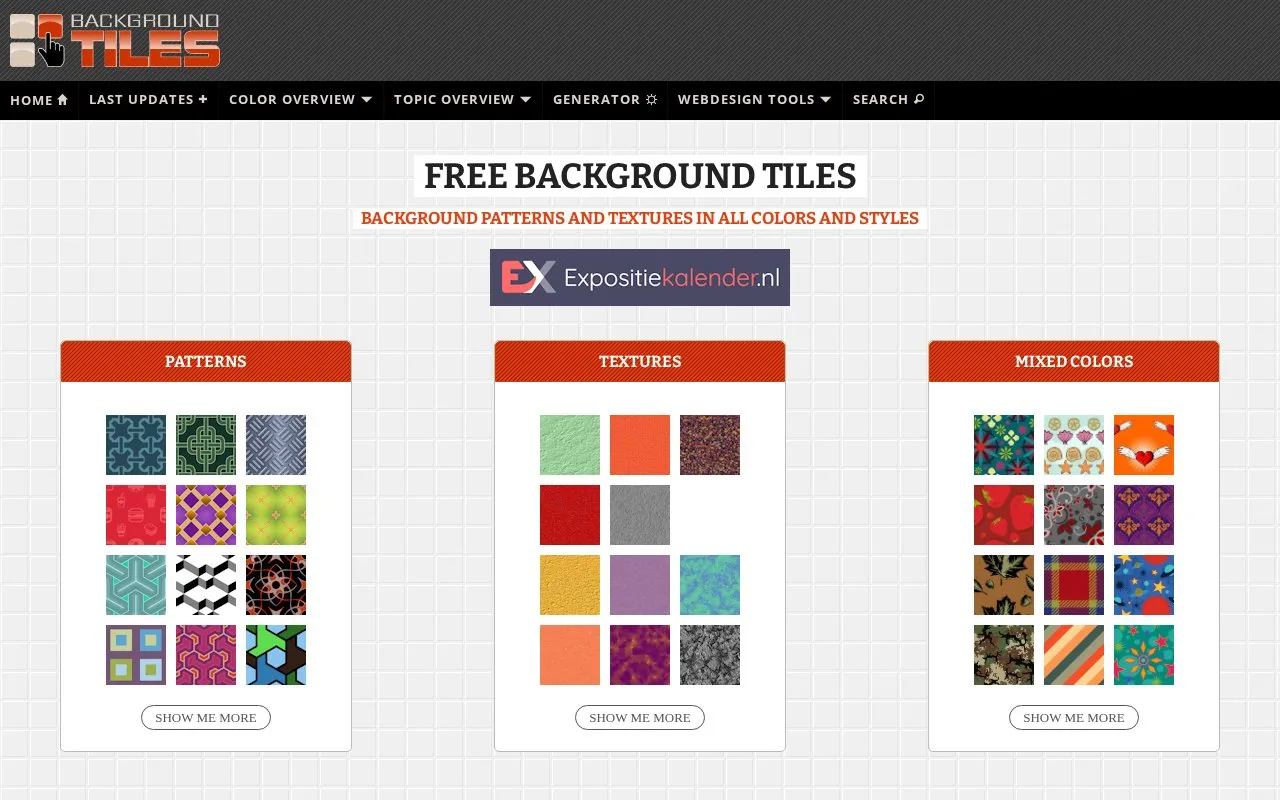Open the Generator page

click(x=605, y=100)
